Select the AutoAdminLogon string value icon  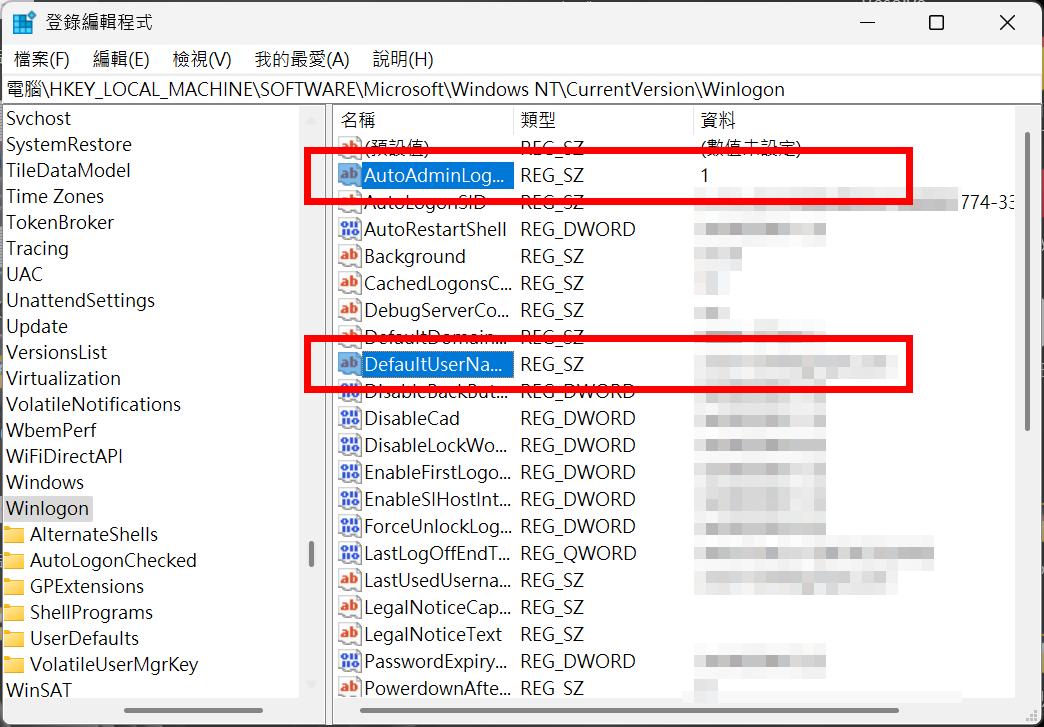click(x=350, y=175)
